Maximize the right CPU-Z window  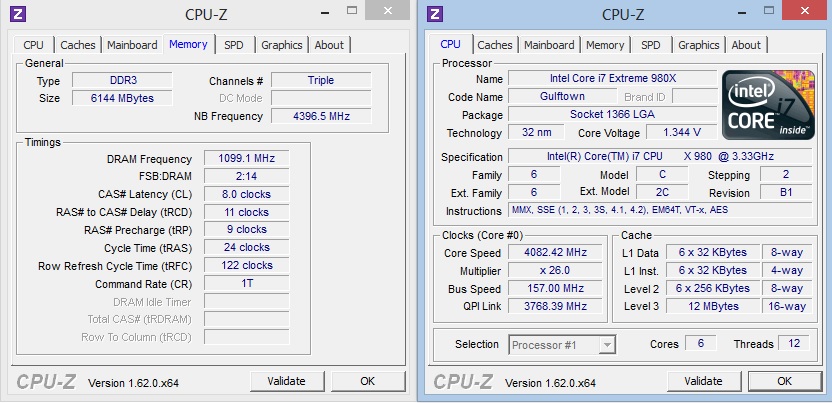pyautogui.click(x=769, y=10)
